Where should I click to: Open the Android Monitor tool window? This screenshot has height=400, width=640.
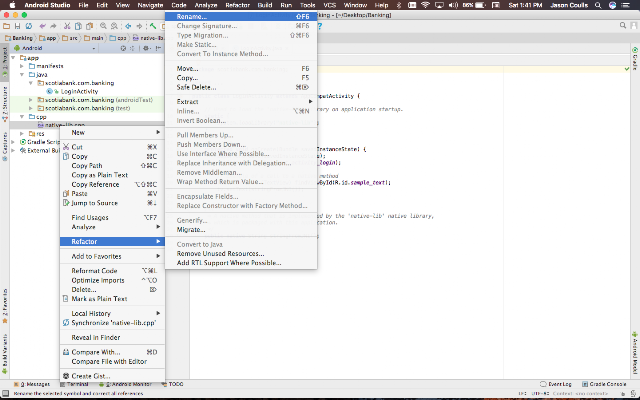(125, 384)
